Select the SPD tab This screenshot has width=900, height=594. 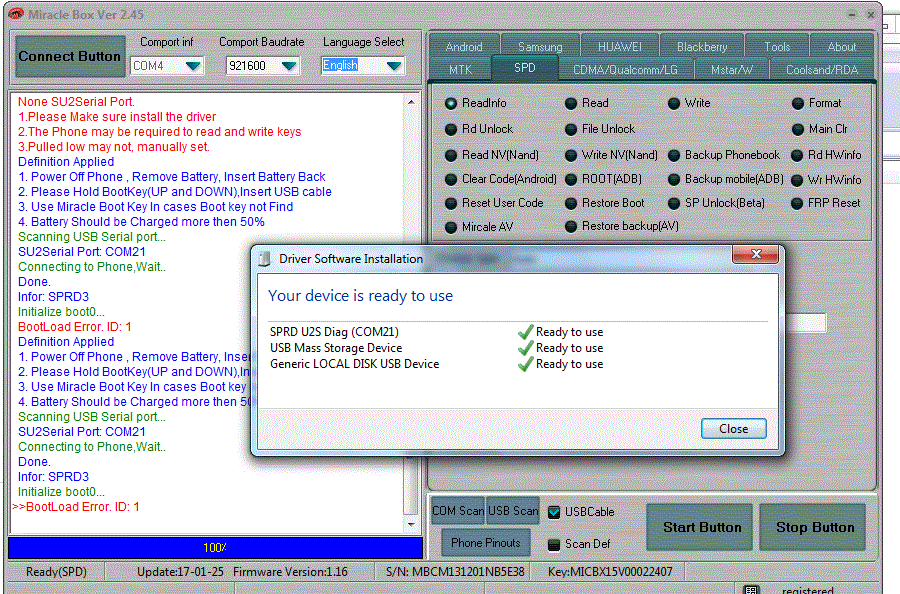[x=525, y=68]
